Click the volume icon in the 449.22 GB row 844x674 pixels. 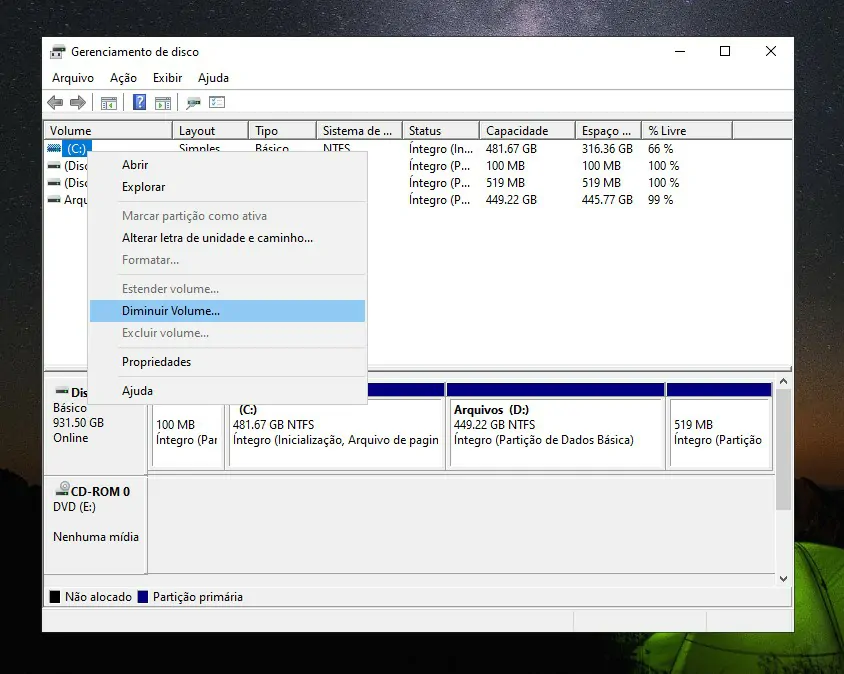54,200
